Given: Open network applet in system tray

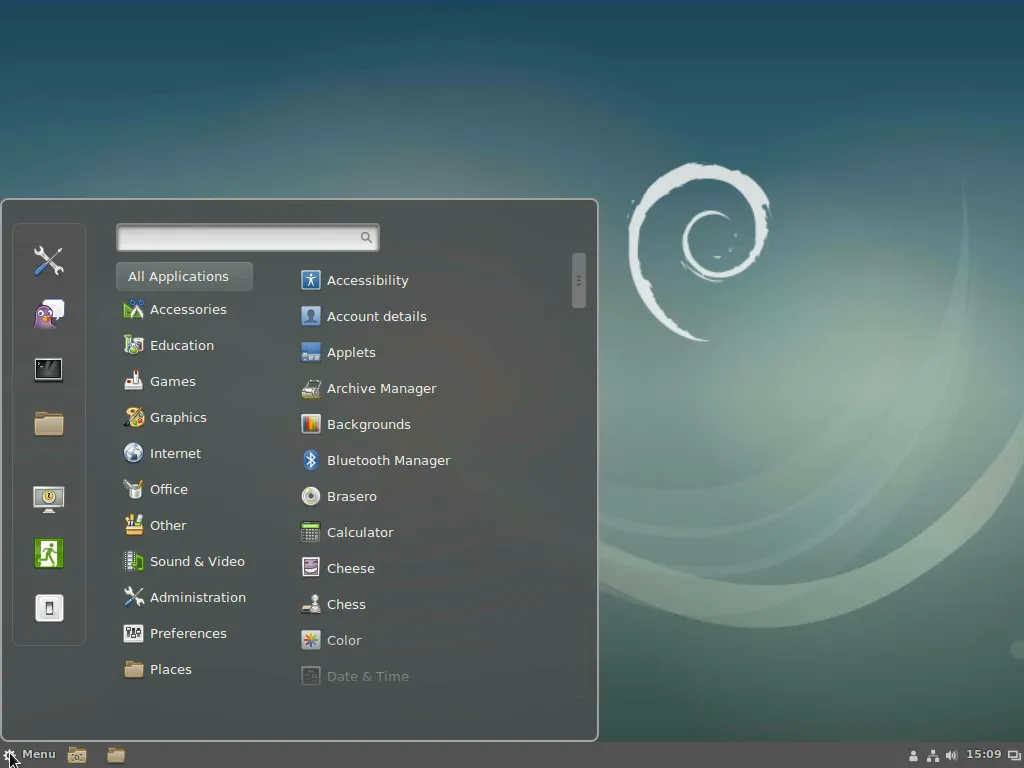Looking at the screenshot, I should point(933,756).
